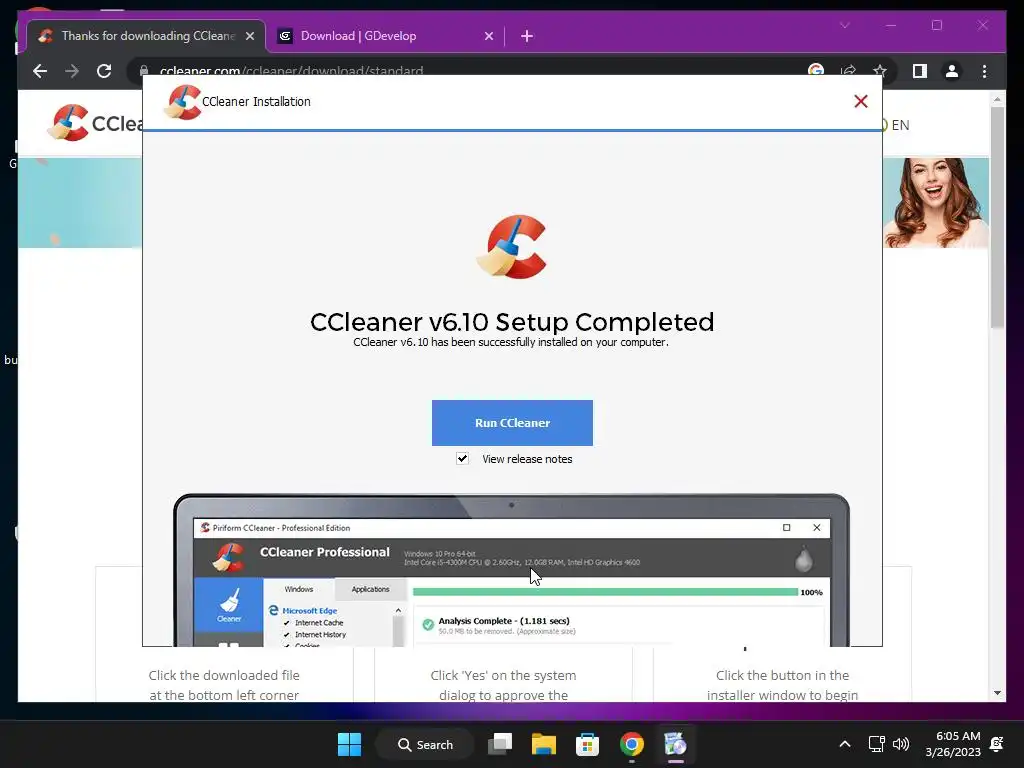Click the text 'Click 'Yes' on the system'
This screenshot has height=768, width=1024.
(504, 675)
